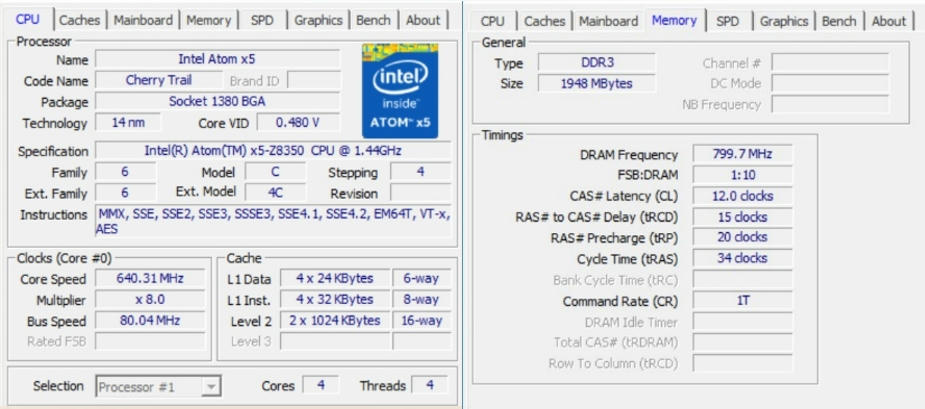Click the Core VID value 0.480 V
925x409 pixels.
(x=298, y=123)
